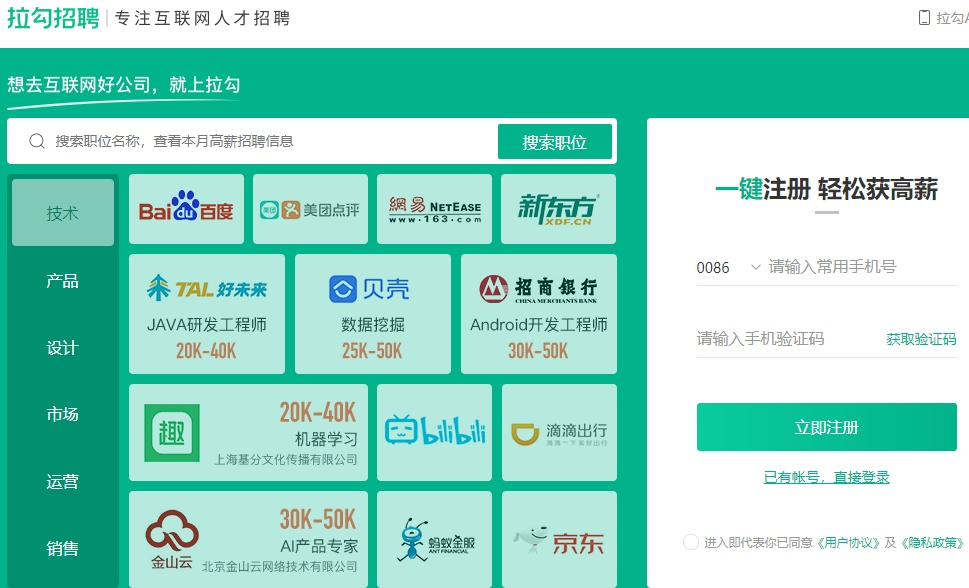Click the 20K-40K salary under JAVA研发工程师
This screenshot has width=969, height=588.
click(206, 351)
